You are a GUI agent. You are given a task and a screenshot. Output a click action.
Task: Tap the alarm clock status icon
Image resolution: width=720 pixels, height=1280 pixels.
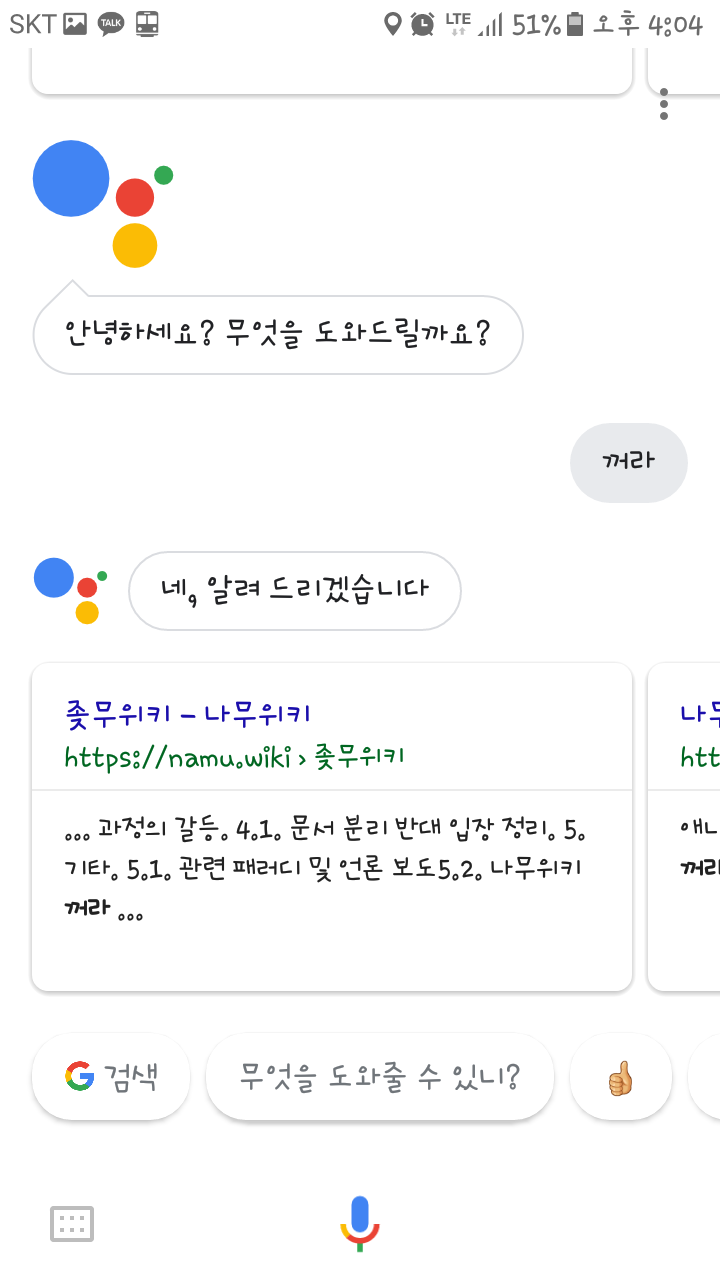click(423, 24)
